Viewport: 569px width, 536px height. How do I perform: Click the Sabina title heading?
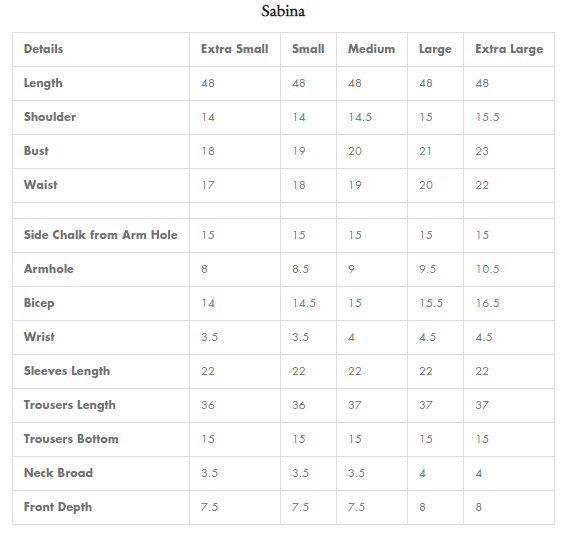[x=283, y=11]
